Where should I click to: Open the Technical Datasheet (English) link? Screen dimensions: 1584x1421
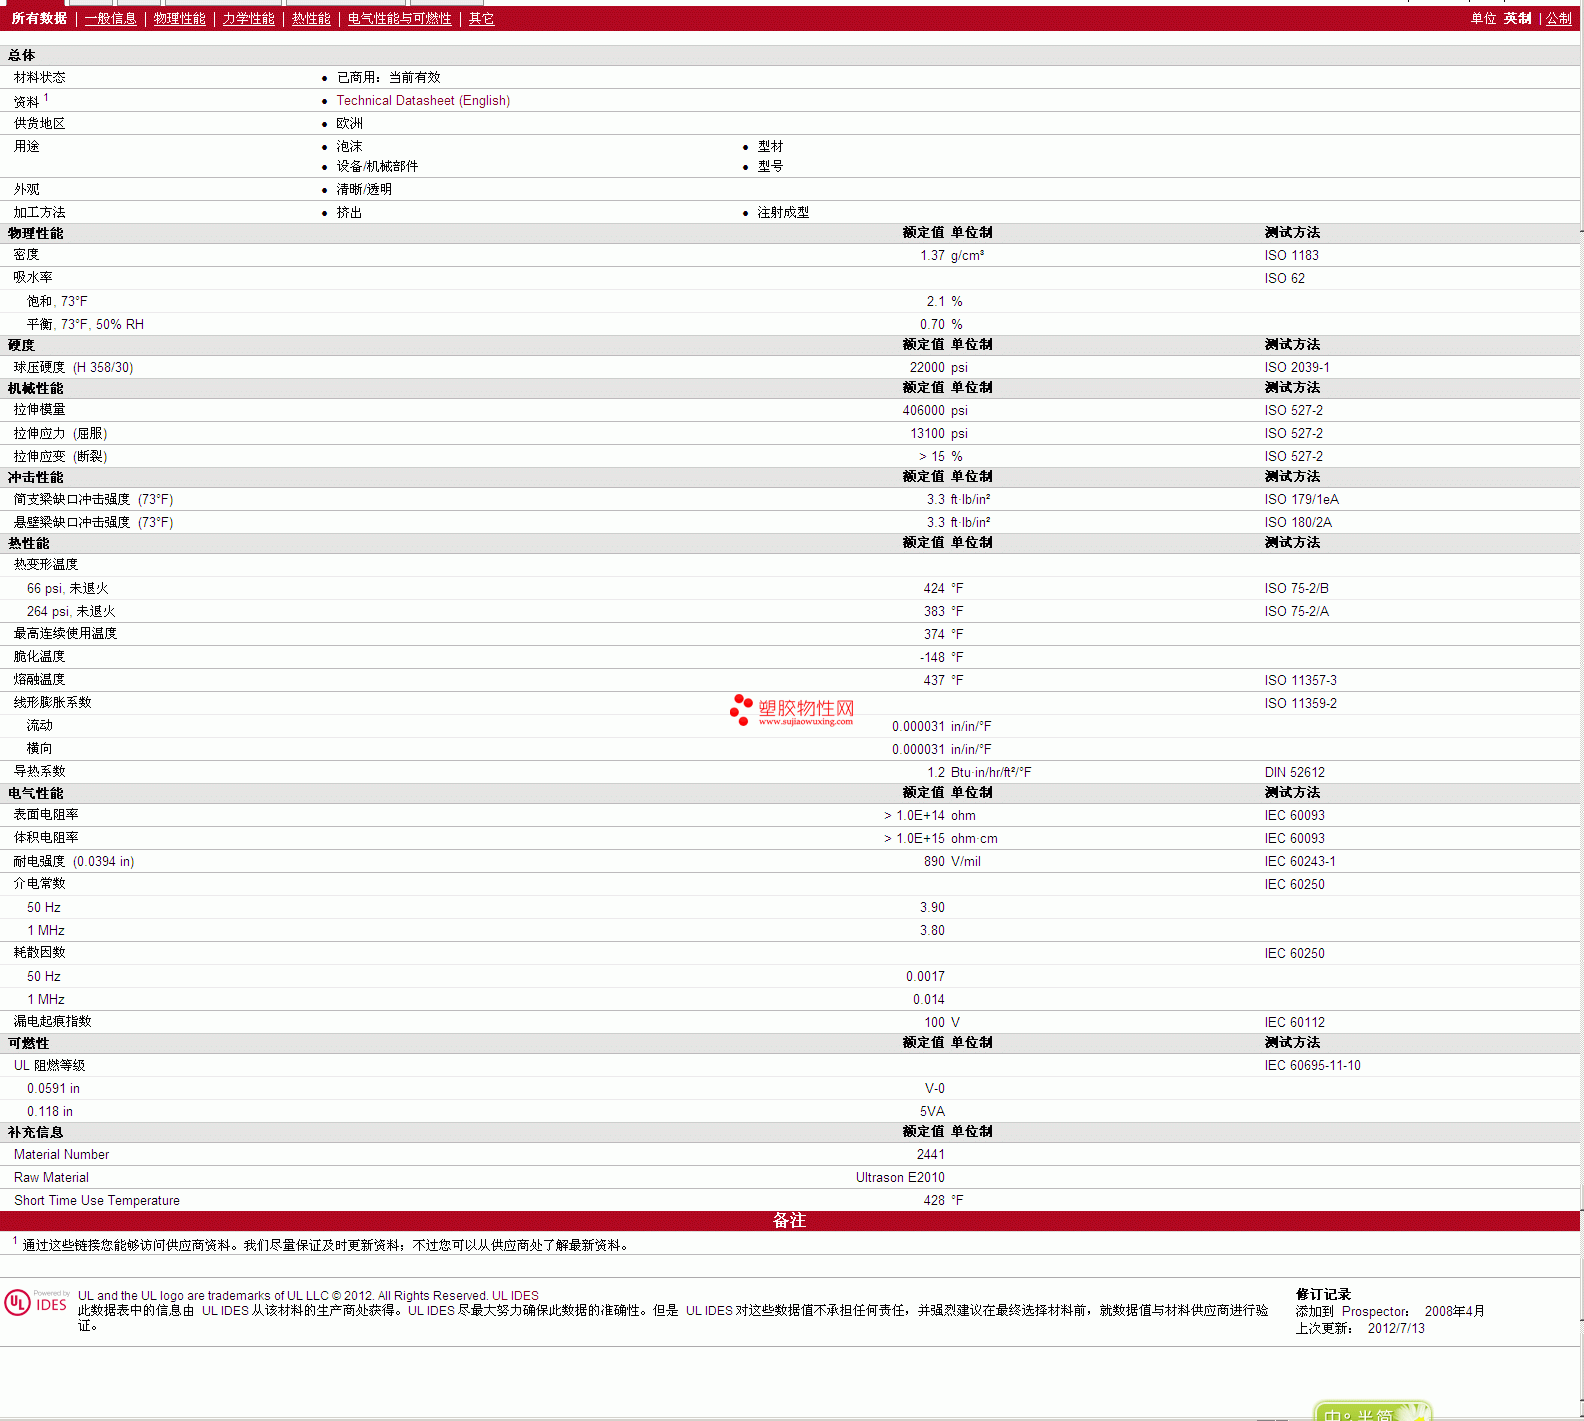(x=423, y=101)
